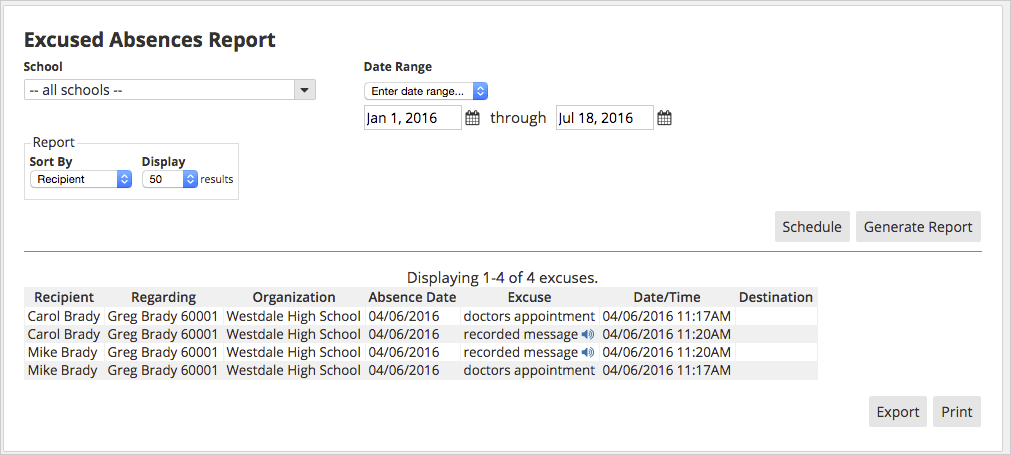Click Westdale High School in first row

[294, 316]
